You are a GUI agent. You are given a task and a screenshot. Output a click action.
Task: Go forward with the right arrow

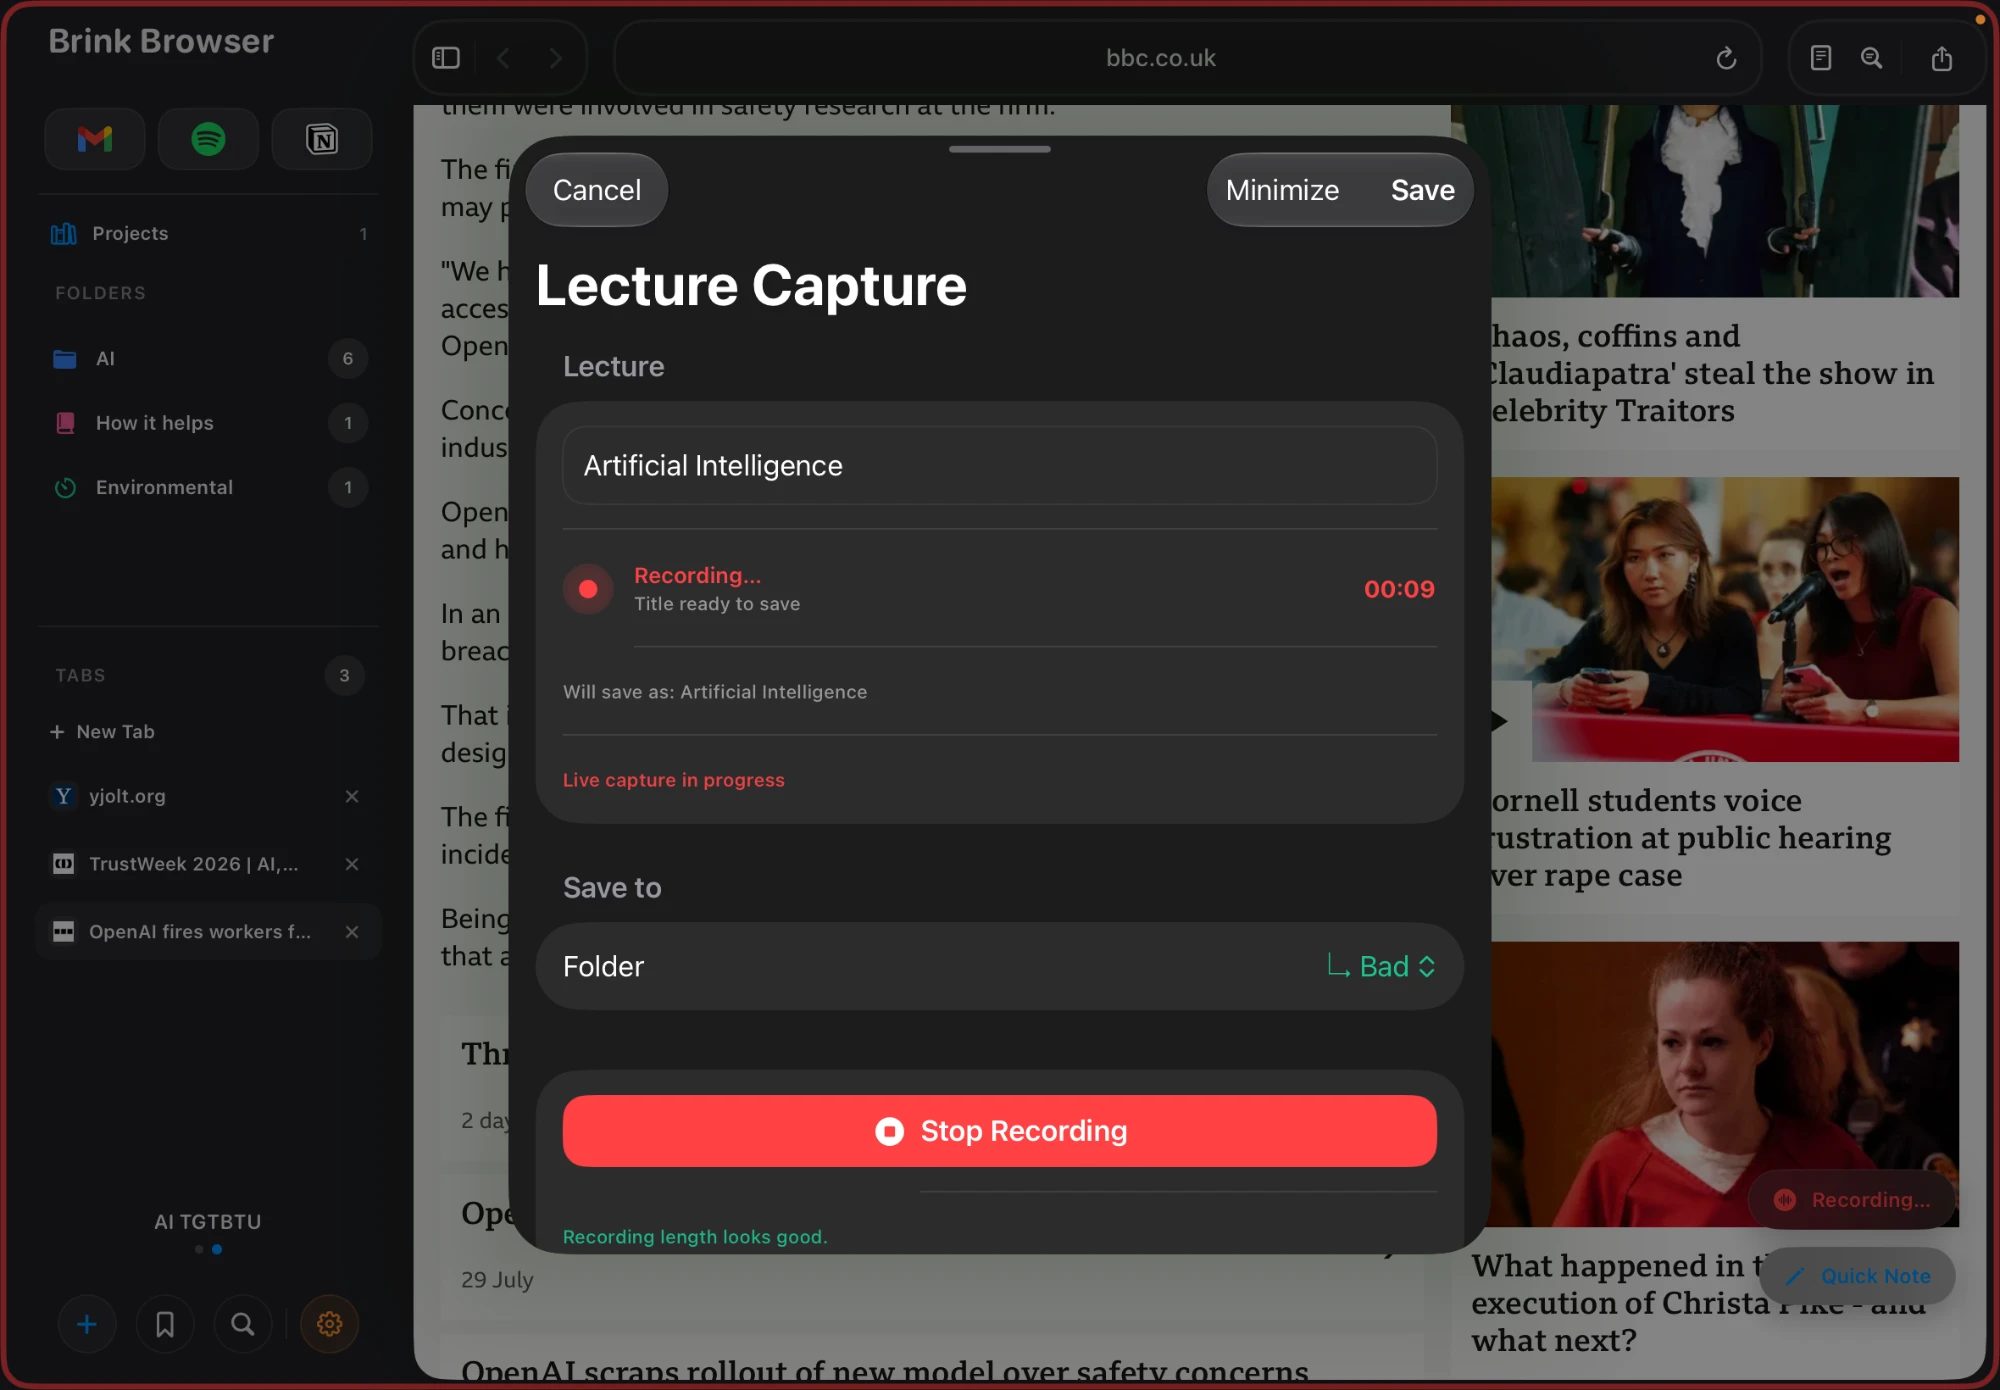pyautogui.click(x=556, y=58)
